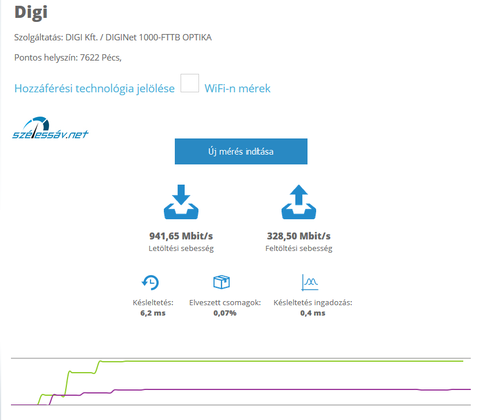
Task: Click the jitter graph icon
Action: (309, 282)
